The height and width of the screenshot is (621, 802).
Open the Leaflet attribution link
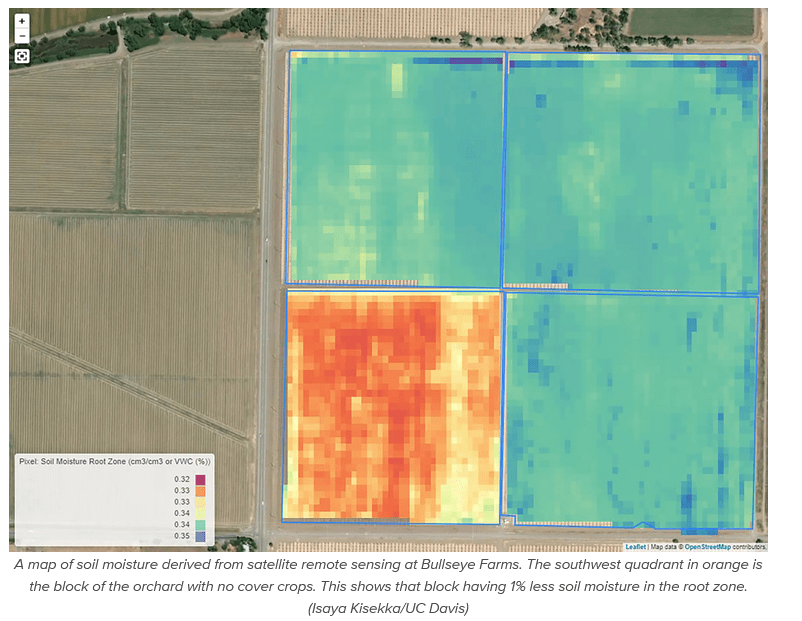tap(635, 547)
